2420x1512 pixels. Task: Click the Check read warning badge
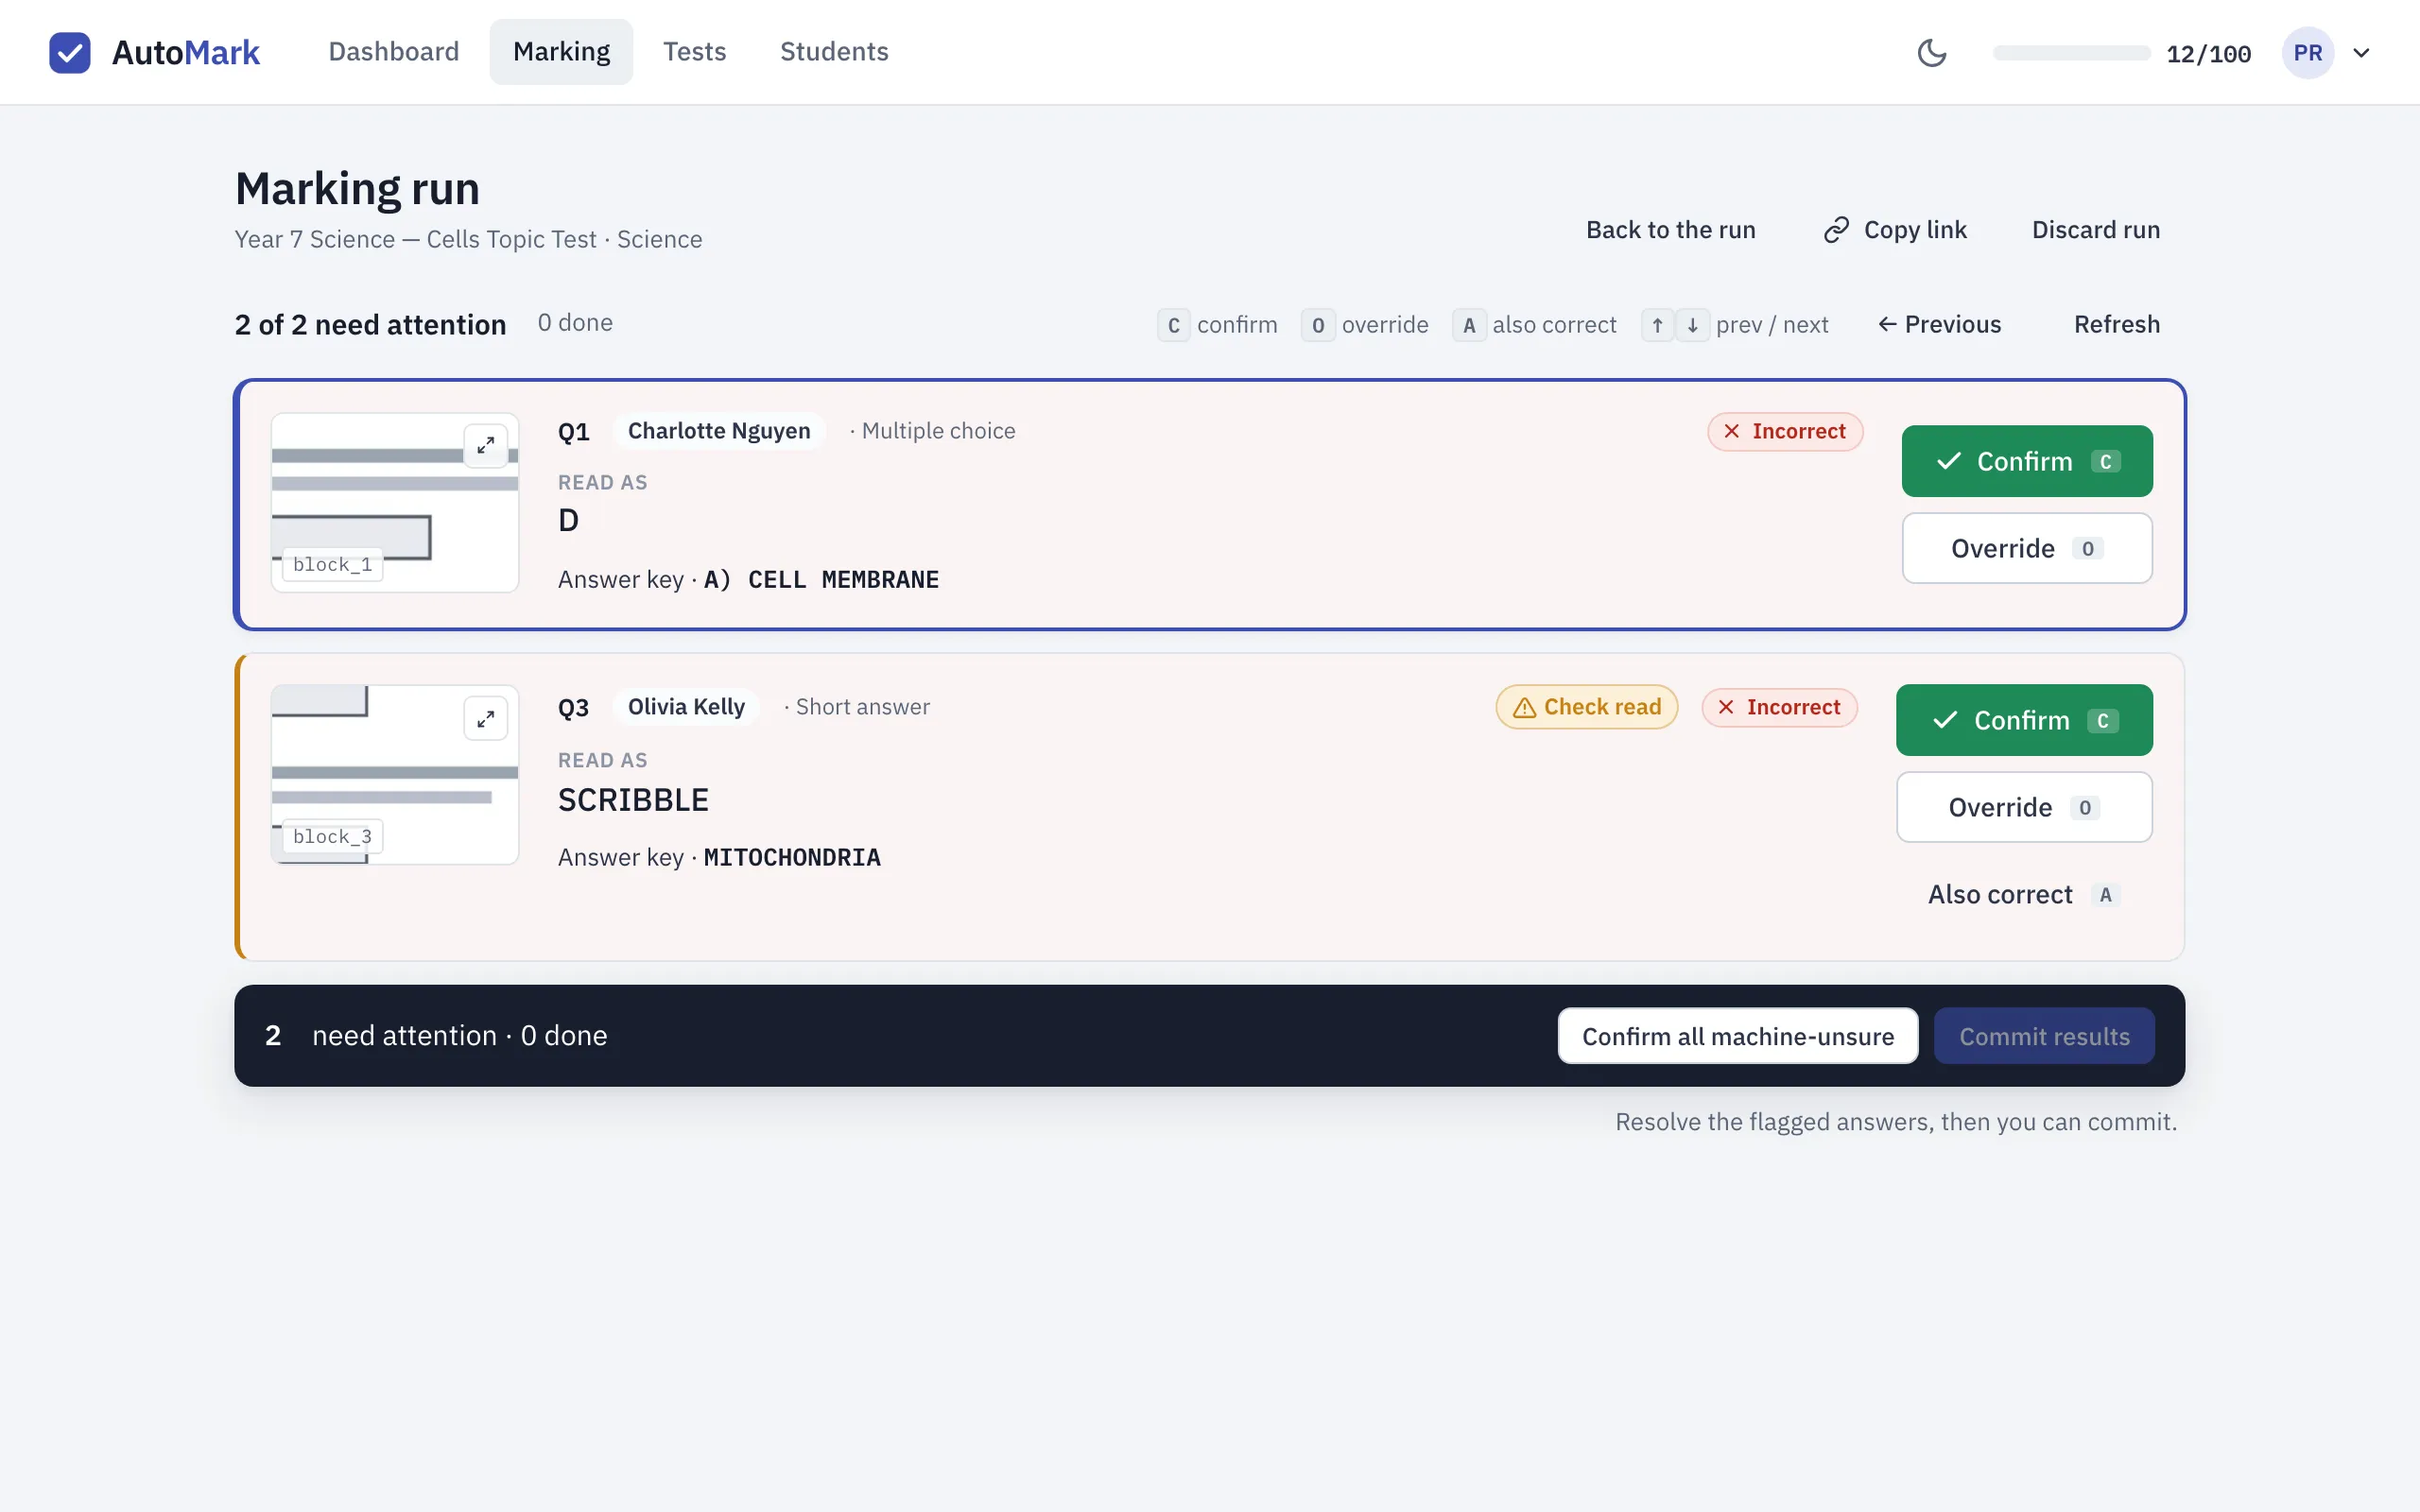pos(1587,707)
